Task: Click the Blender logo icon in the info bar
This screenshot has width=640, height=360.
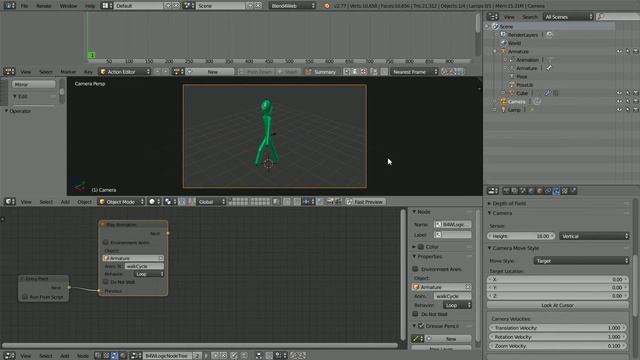Action: [327, 6]
